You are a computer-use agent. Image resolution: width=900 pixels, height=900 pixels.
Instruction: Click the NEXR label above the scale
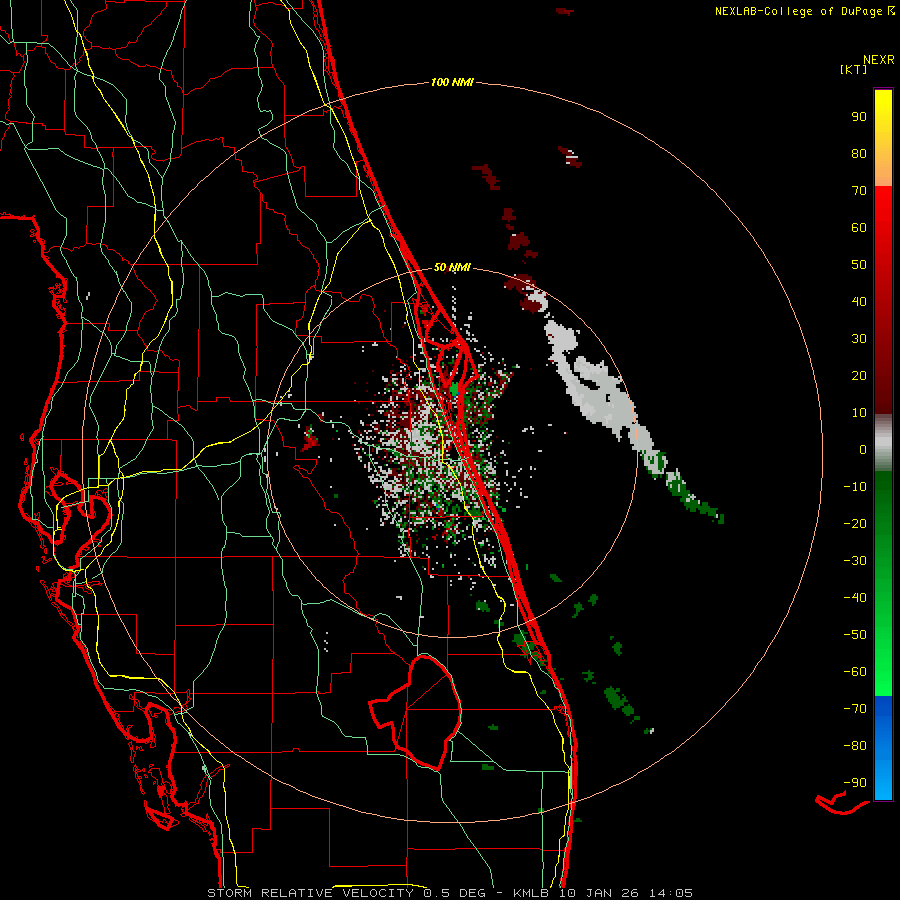pos(878,59)
